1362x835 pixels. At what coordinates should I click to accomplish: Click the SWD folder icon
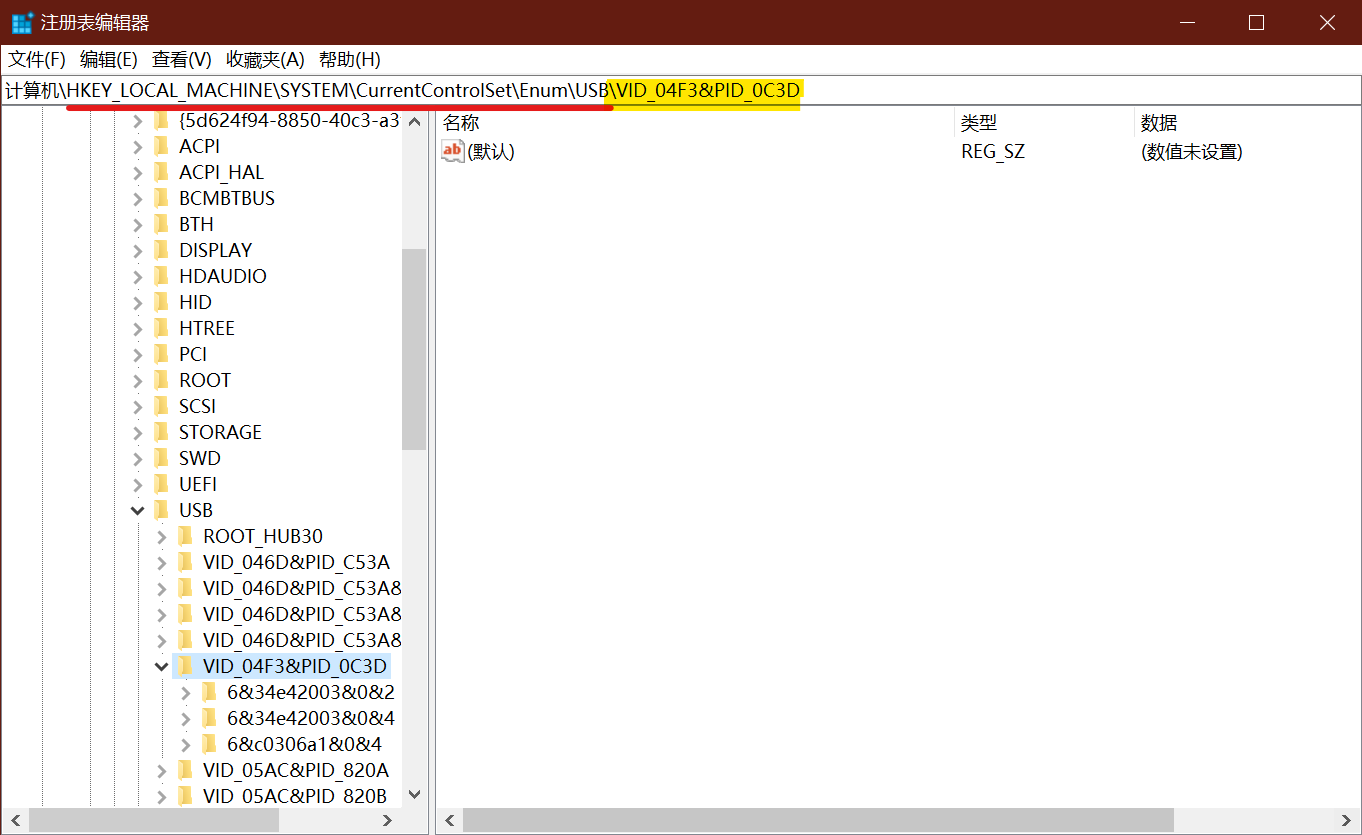coord(162,458)
